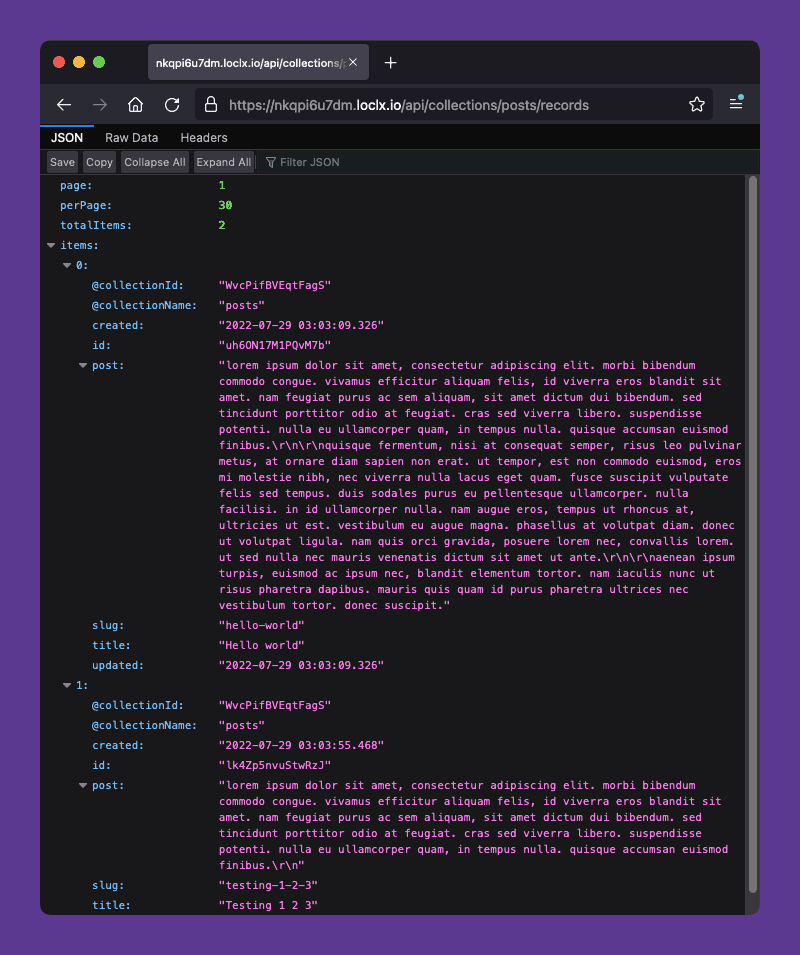Click the funnel icon in Filter JSON
The width and height of the screenshot is (800, 955).
(270, 162)
